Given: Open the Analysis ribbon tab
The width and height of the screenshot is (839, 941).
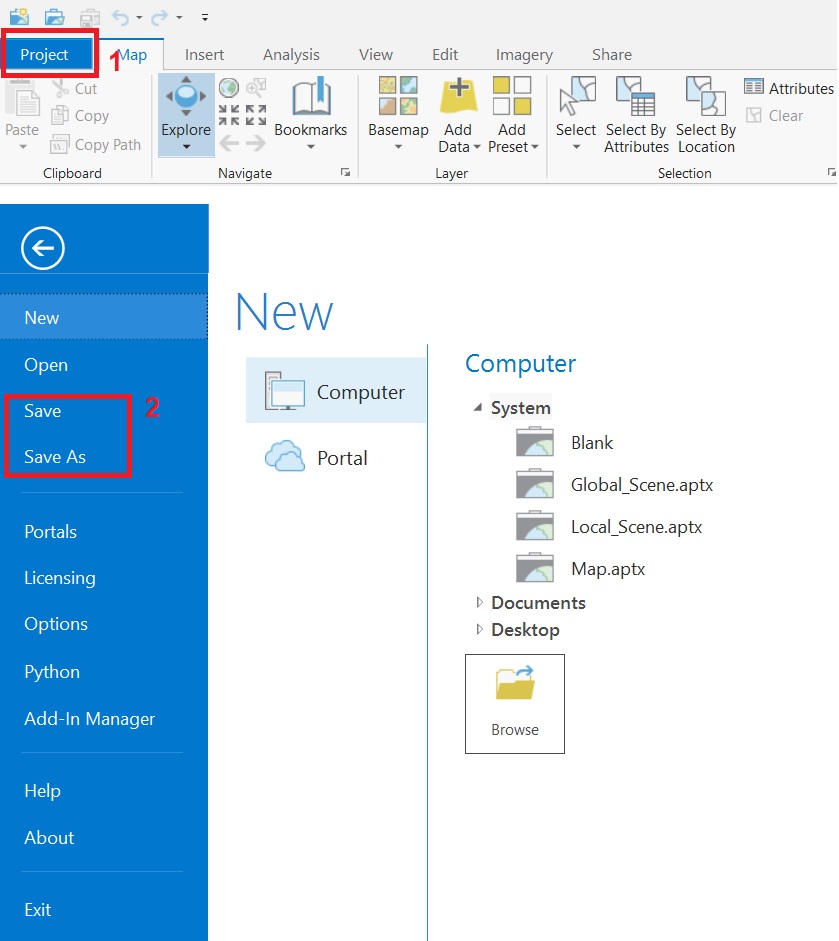Looking at the screenshot, I should coord(290,54).
